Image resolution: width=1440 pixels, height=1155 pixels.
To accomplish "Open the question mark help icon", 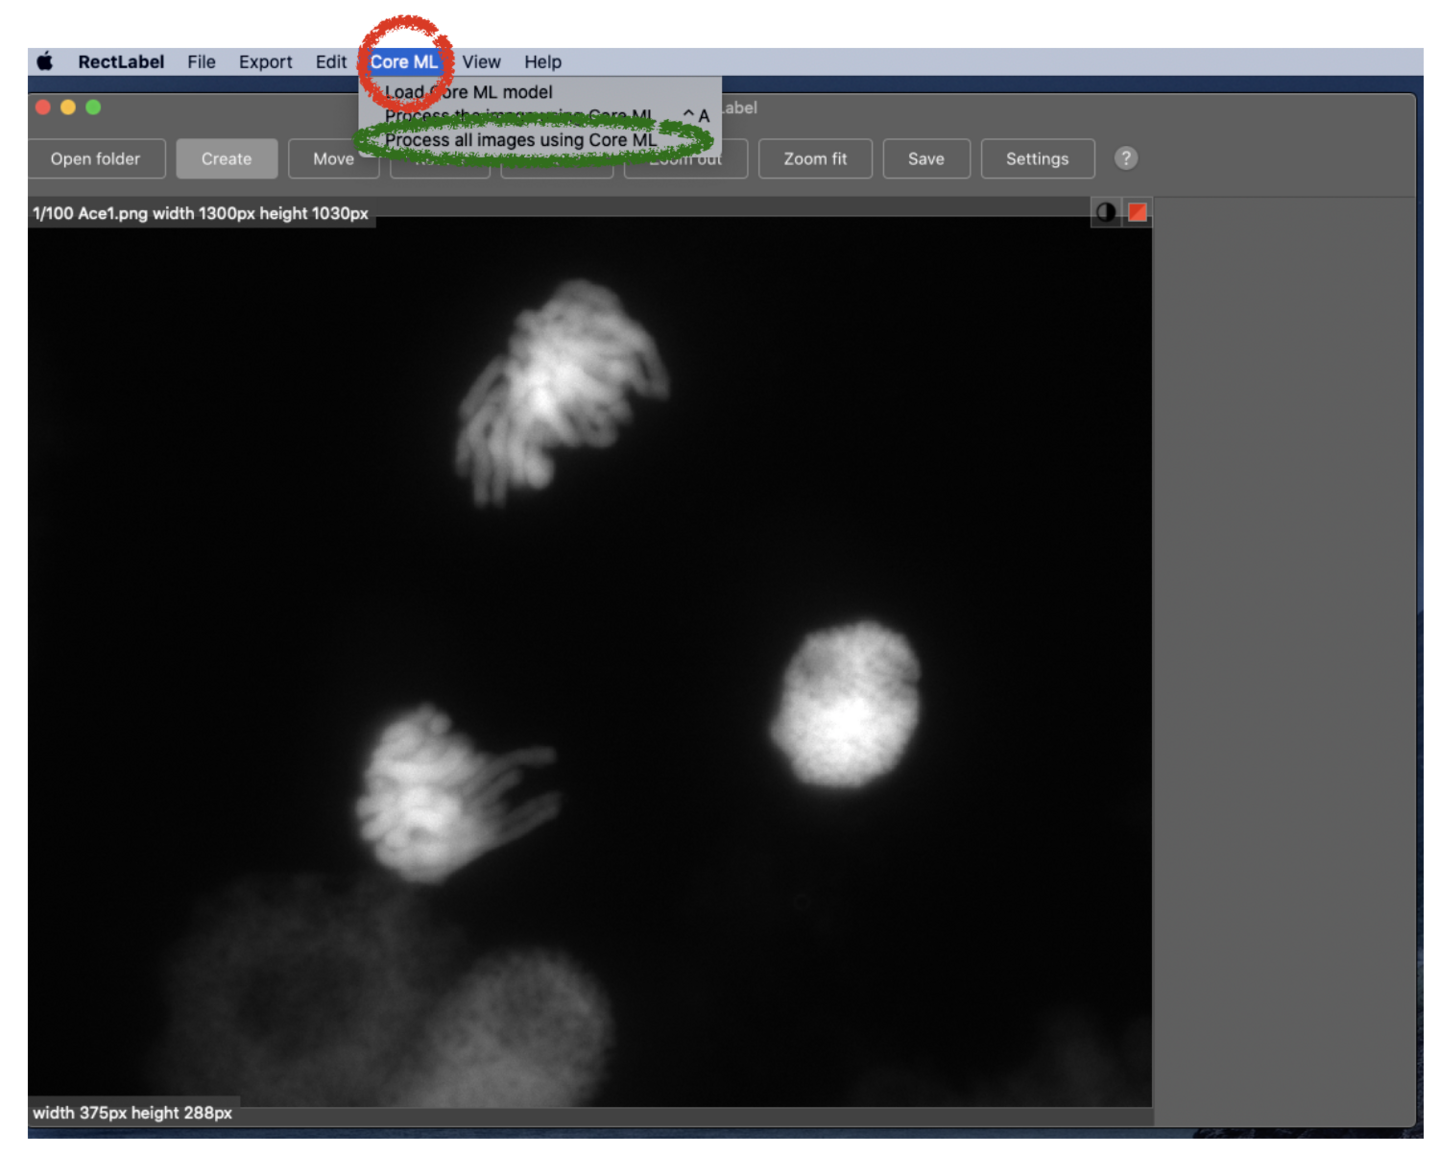I will coord(1125,158).
